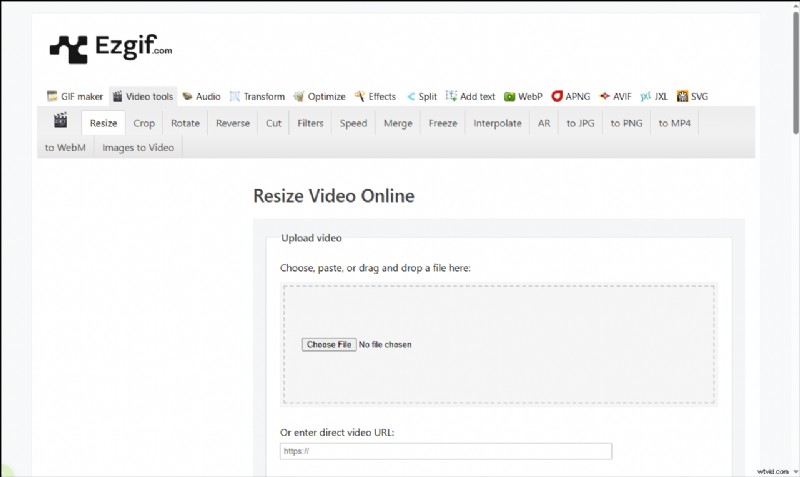
Task: Open the APNG tools menu
Action: coord(570,96)
